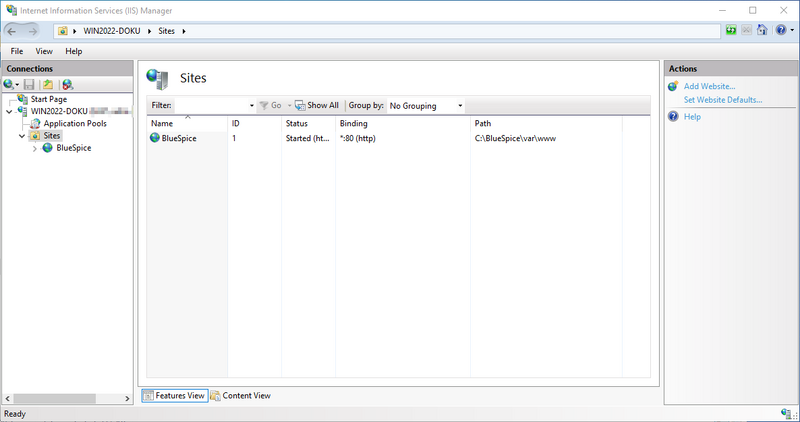Click the Home icon in address bar
Screen dimensions: 800x422
point(761,31)
